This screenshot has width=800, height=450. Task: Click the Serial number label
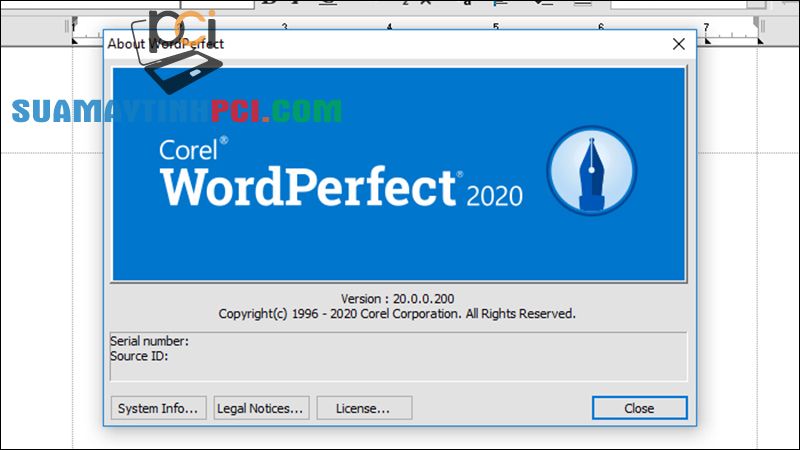(149, 341)
